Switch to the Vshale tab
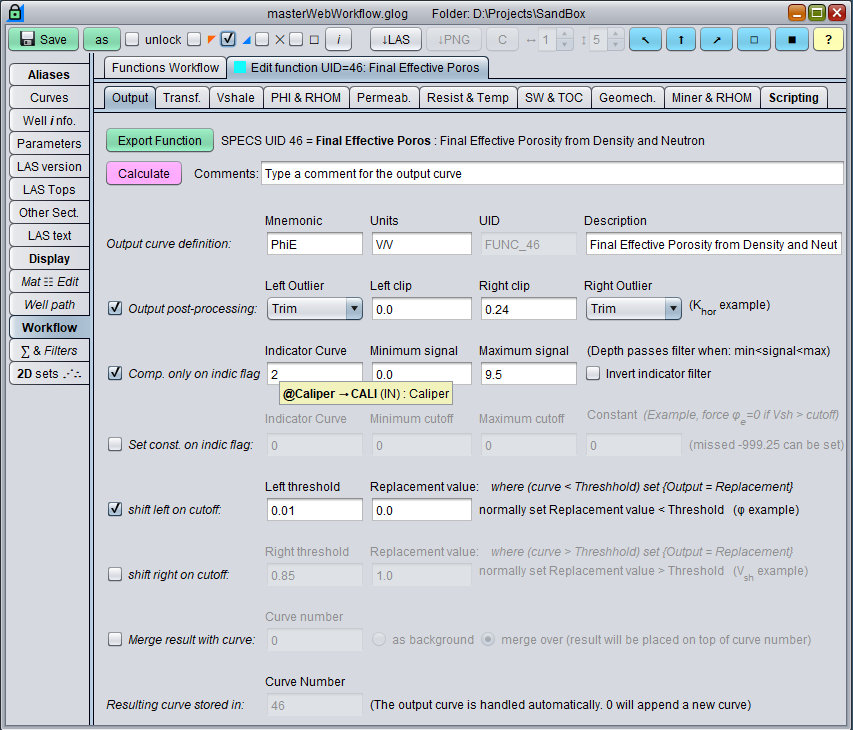This screenshot has height=730, width=853. (x=236, y=97)
